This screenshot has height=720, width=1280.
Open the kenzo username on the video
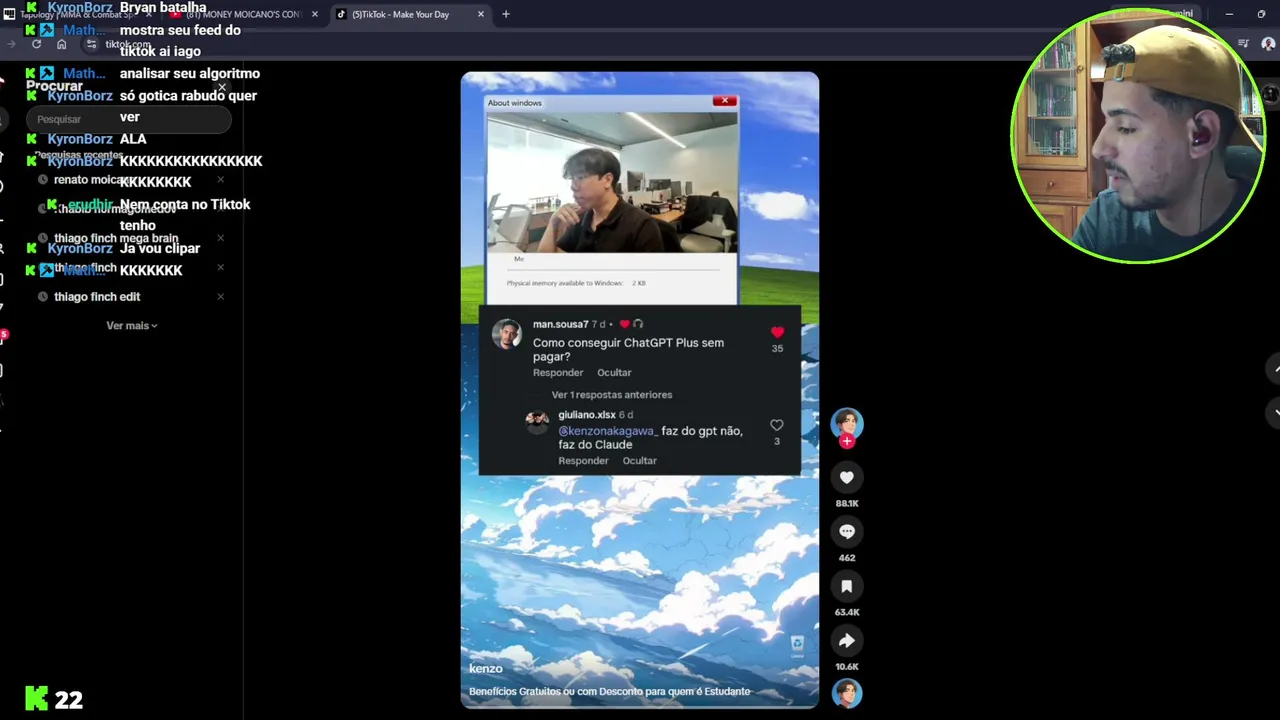pyautogui.click(x=486, y=669)
